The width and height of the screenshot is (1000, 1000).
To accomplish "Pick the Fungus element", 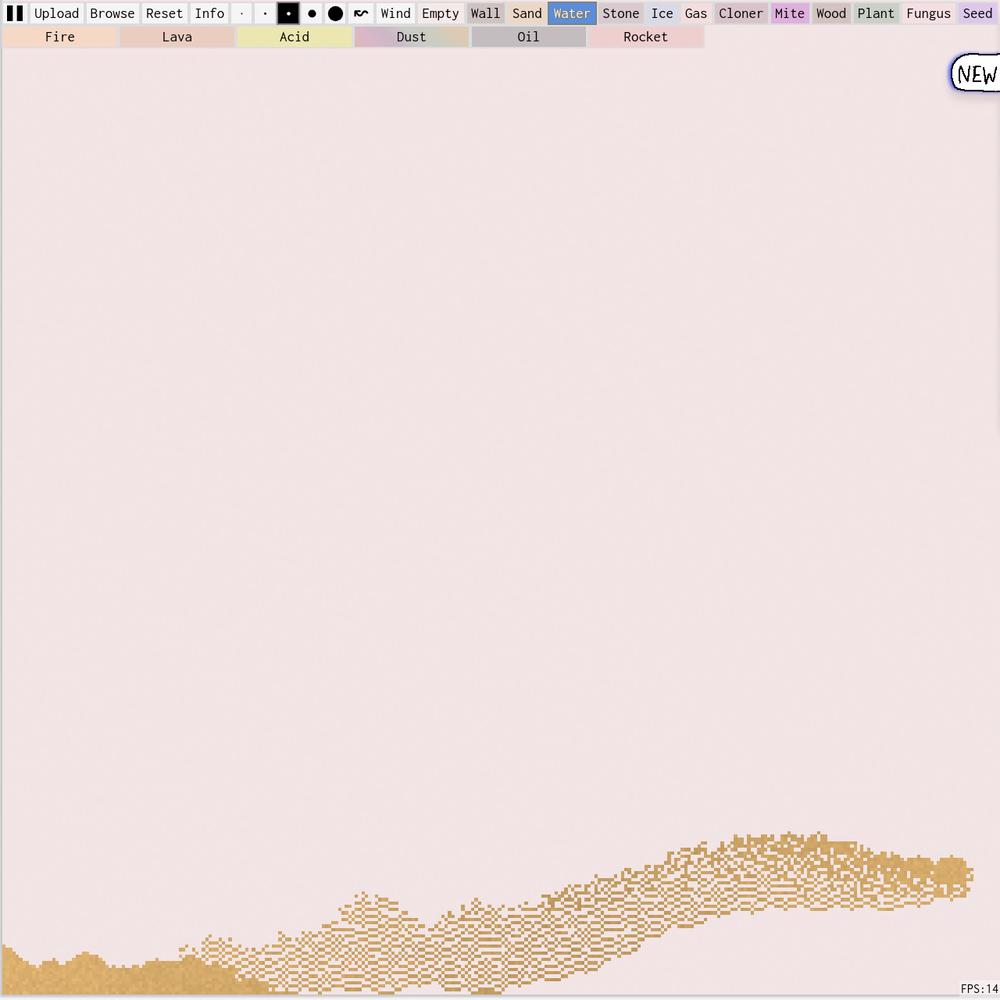I will (928, 14).
